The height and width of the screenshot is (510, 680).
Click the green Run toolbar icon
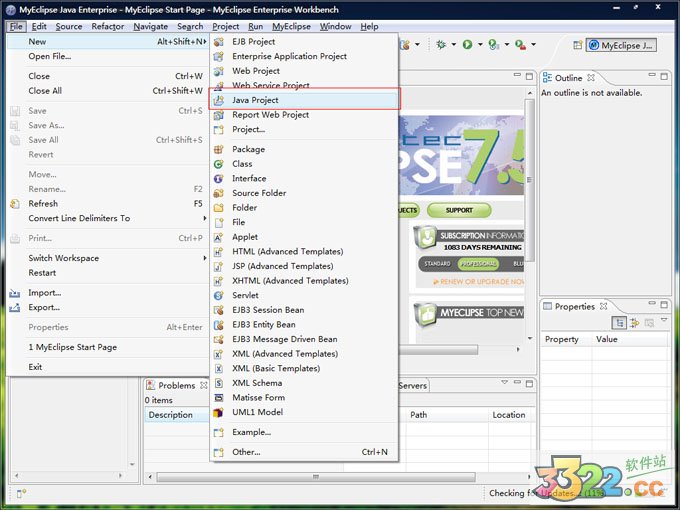click(x=467, y=44)
